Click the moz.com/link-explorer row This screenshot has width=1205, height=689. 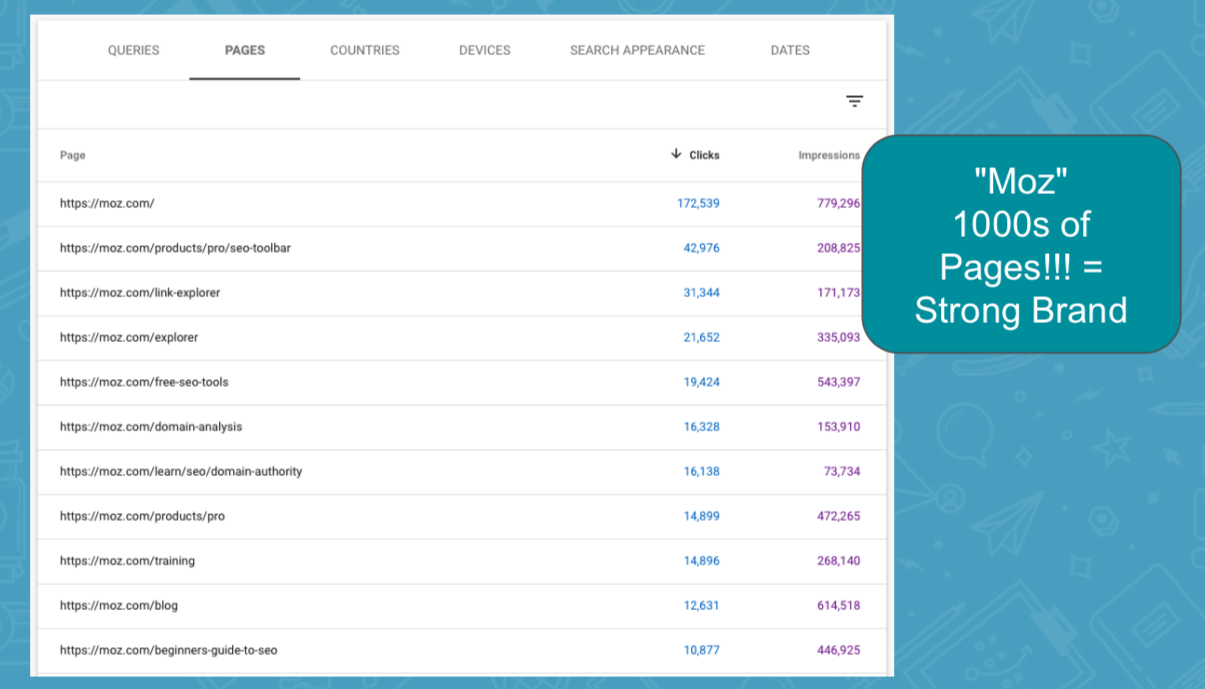pos(140,293)
